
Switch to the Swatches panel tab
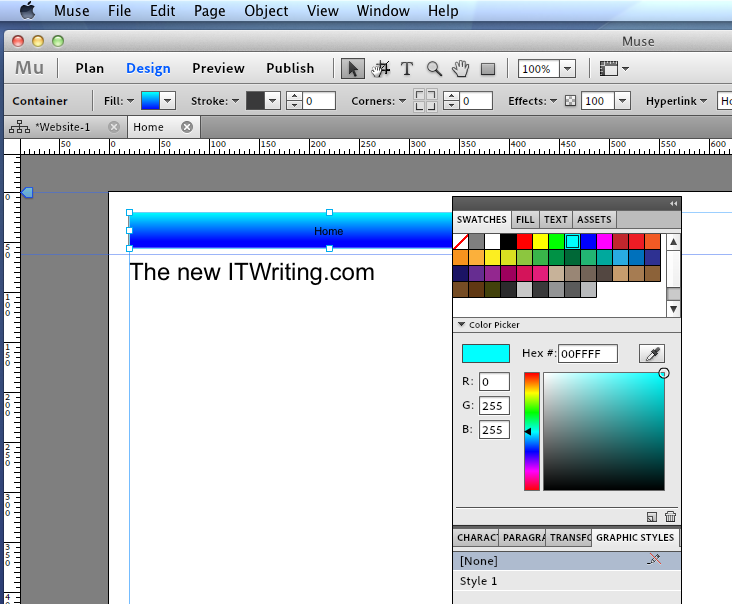pyautogui.click(x=481, y=219)
